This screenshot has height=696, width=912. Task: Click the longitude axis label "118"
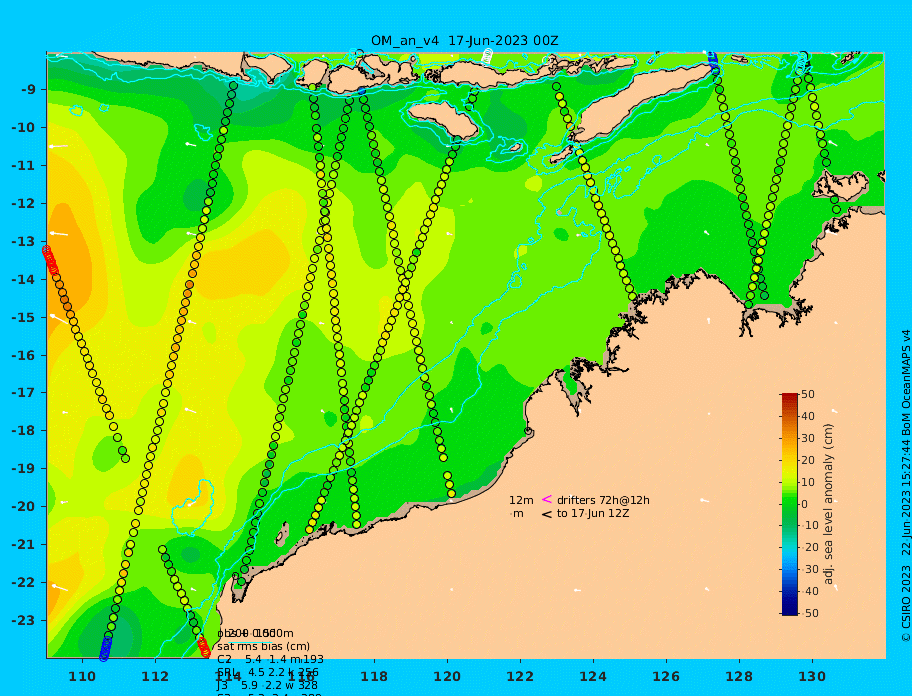(x=374, y=676)
